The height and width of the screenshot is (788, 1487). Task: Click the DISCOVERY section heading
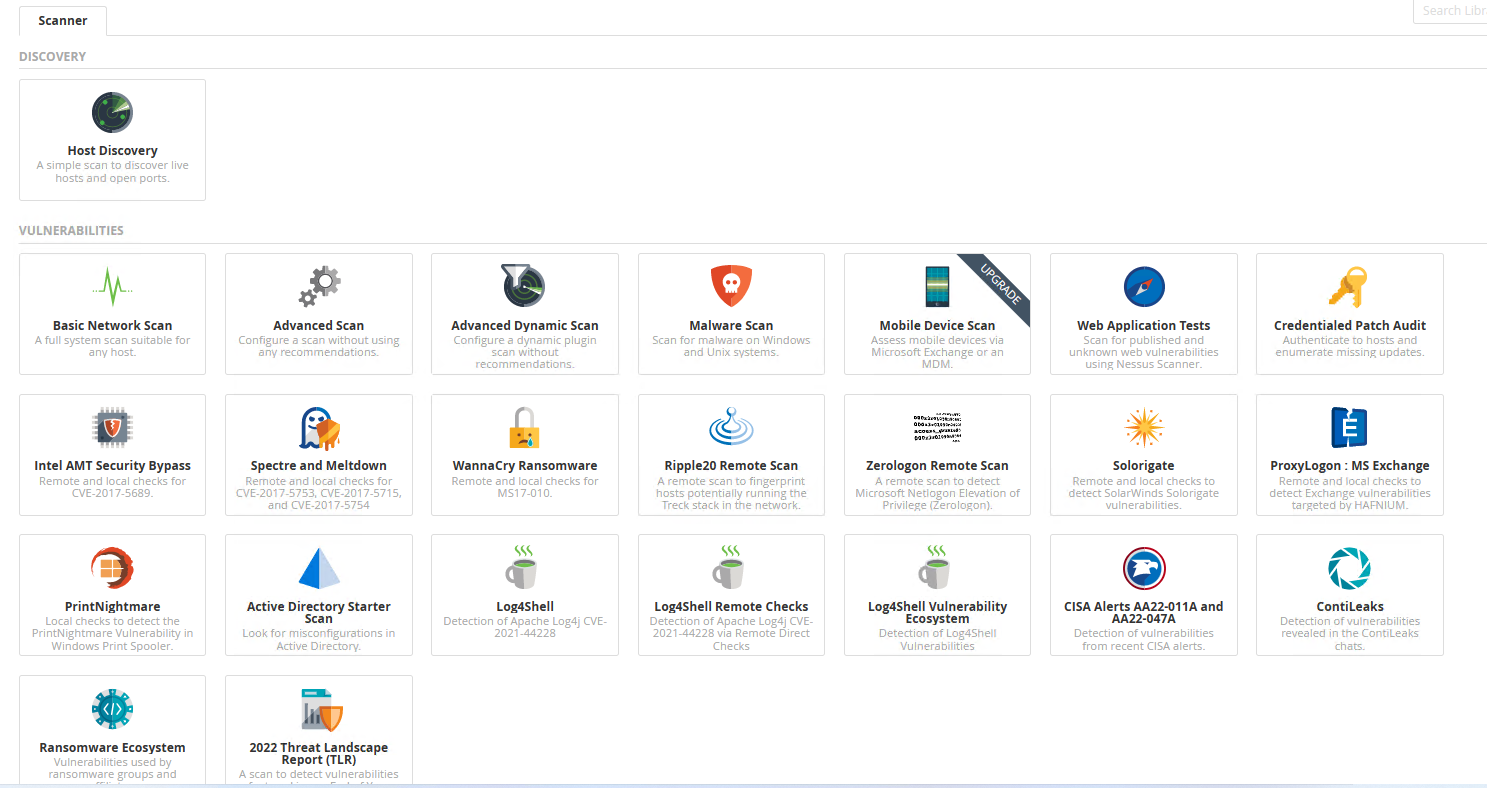click(x=52, y=57)
